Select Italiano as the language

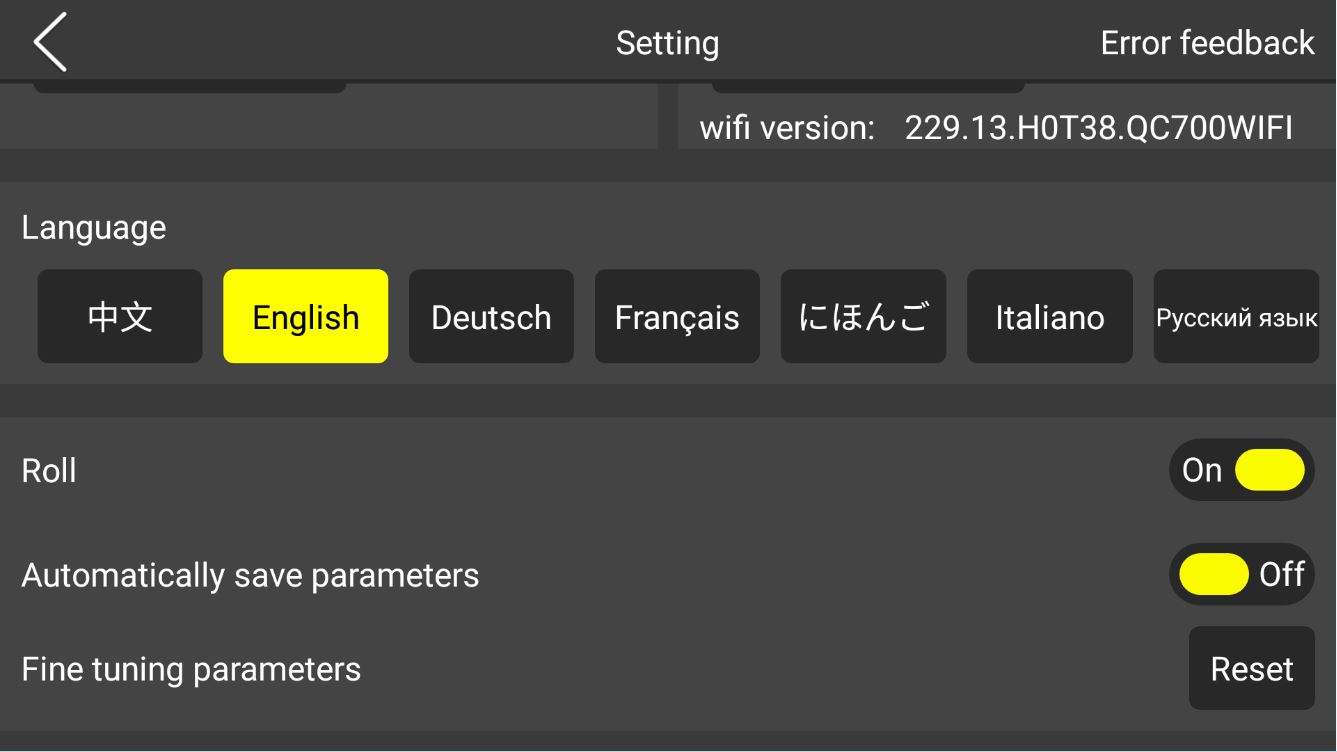(x=1050, y=316)
